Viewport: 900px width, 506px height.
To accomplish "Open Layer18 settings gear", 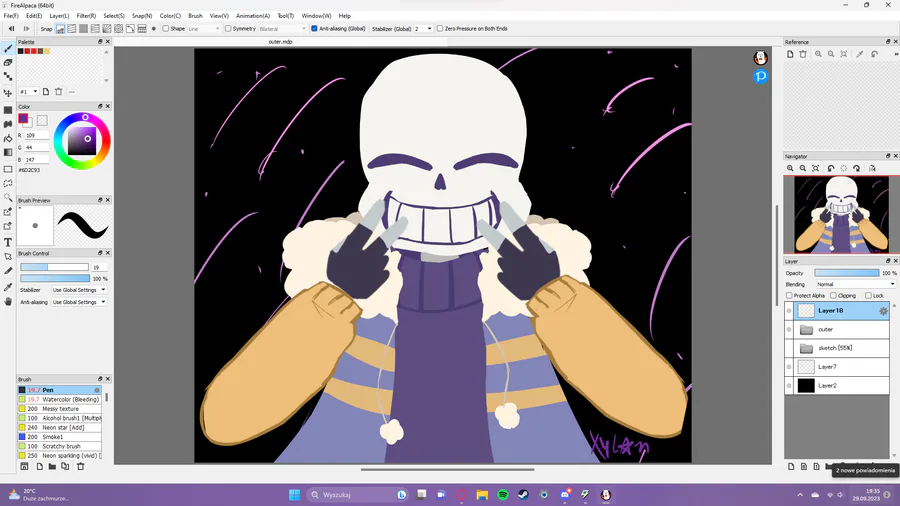I will [x=883, y=311].
